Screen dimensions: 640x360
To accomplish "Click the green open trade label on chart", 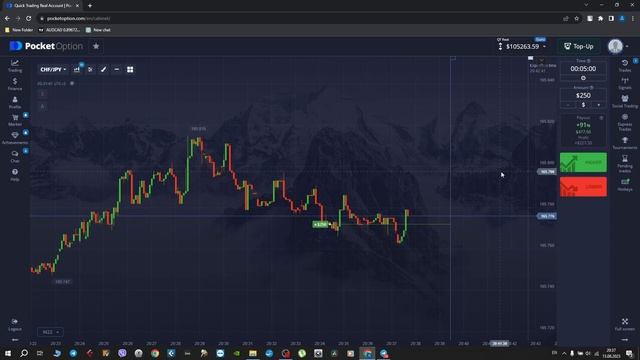I will coord(320,224).
